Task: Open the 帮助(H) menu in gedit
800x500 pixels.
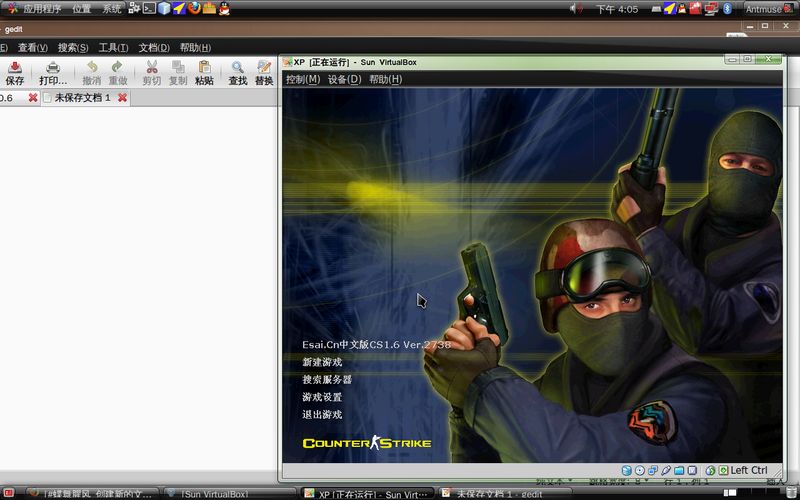Action: (x=195, y=47)
